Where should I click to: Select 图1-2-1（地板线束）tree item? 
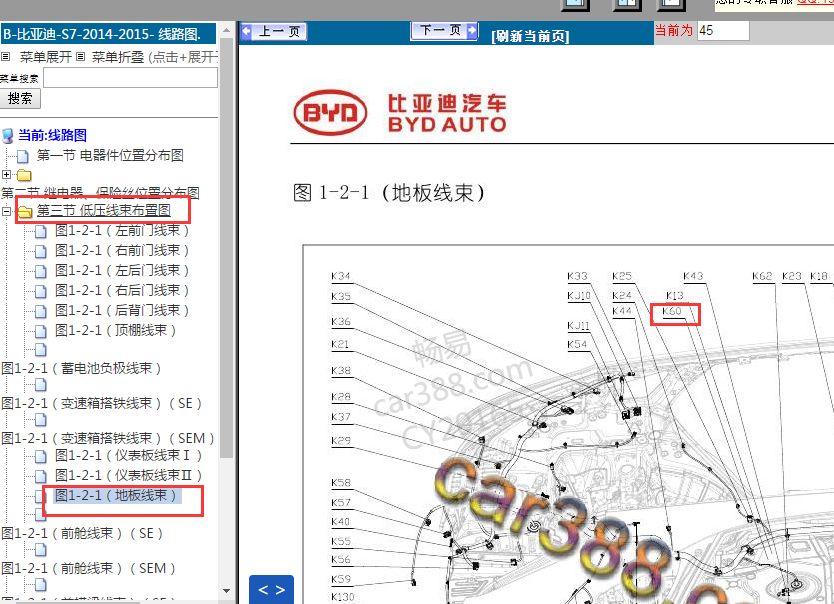click(x=118, y=496)
